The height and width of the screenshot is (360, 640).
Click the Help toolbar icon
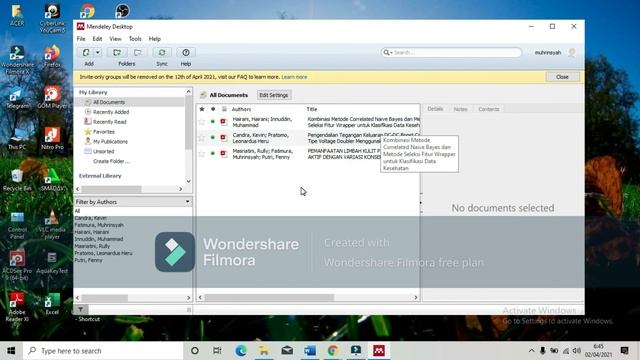coord(186,52)
